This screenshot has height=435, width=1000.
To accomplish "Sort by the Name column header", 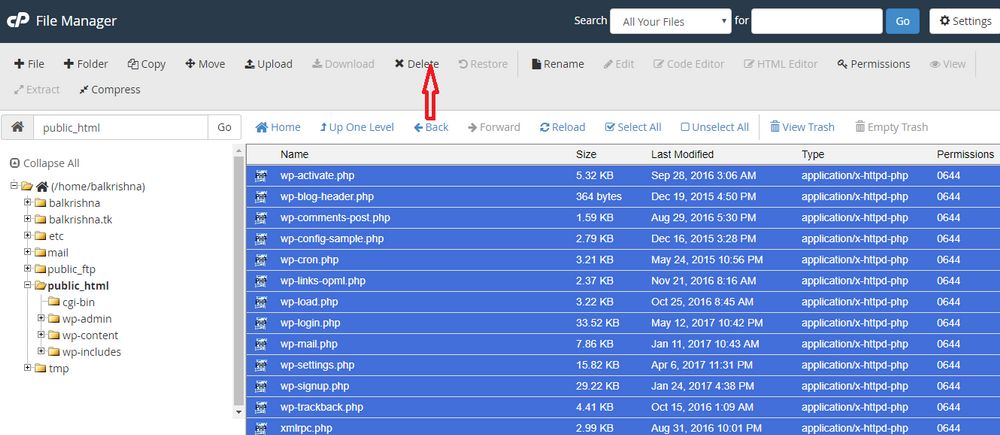I will tap(294, 154).
